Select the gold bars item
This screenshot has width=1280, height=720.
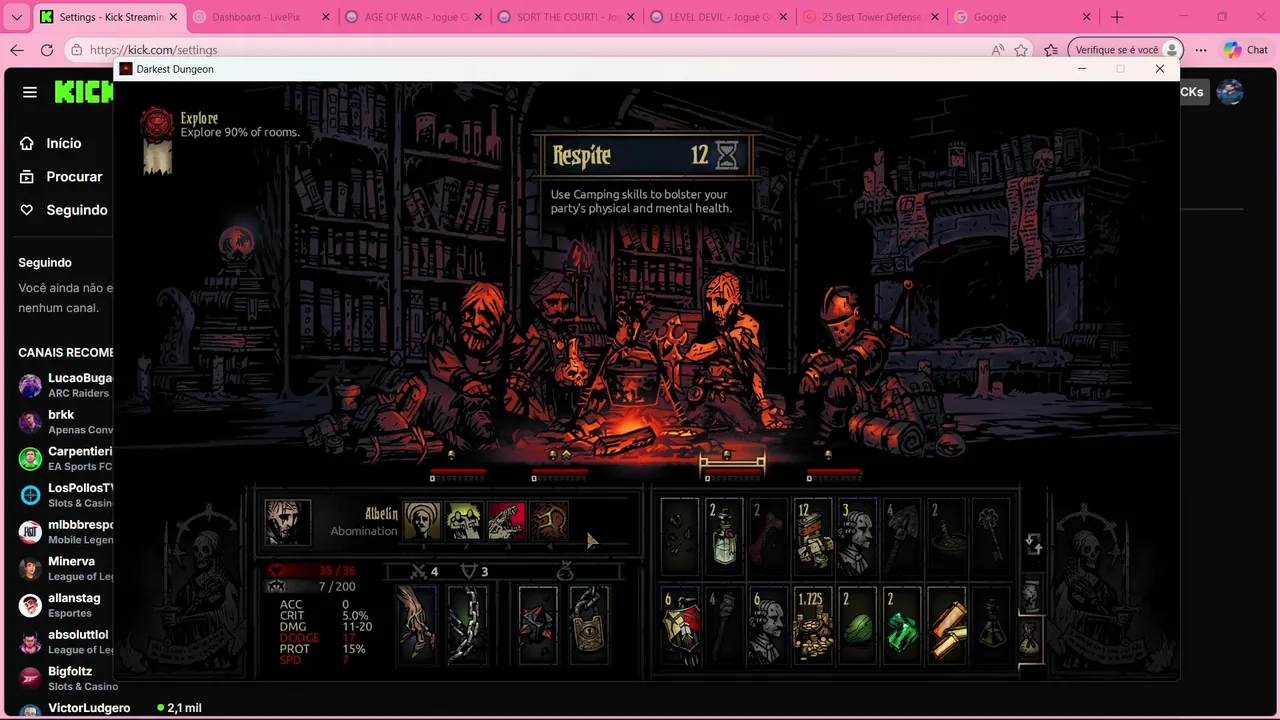946,627
